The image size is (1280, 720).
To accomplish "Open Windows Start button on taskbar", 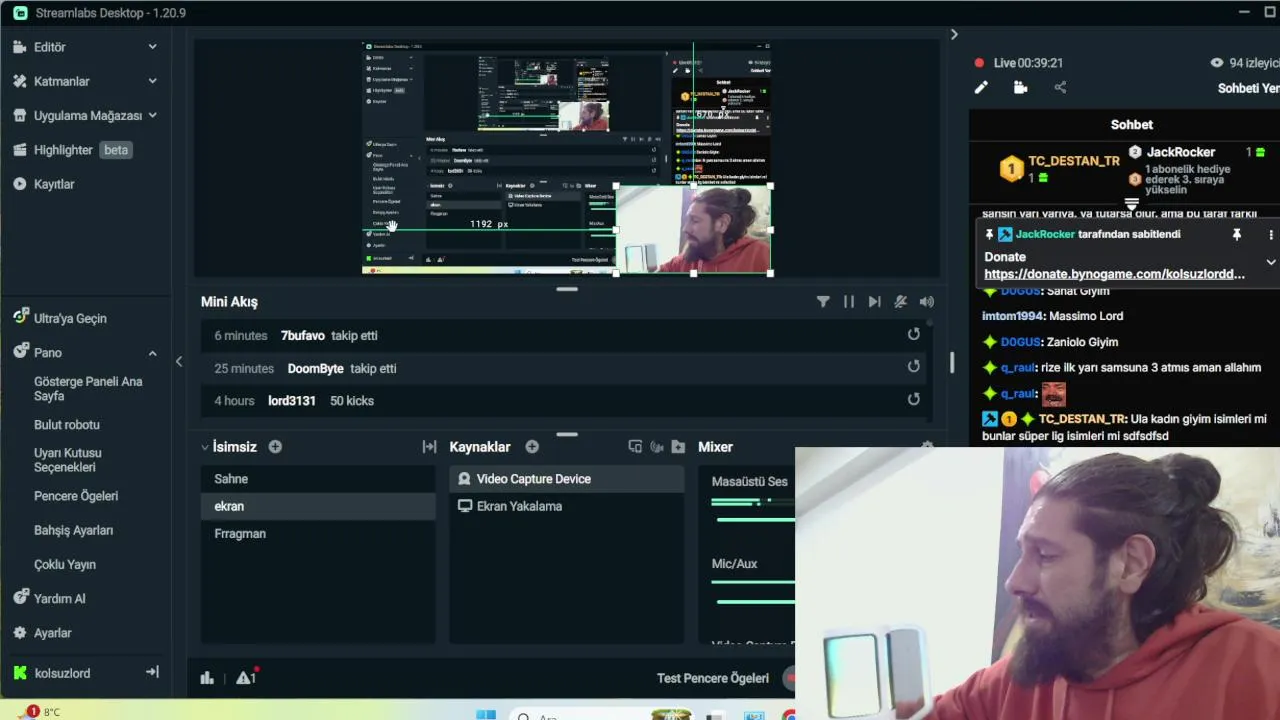I will tap(486, 714).
